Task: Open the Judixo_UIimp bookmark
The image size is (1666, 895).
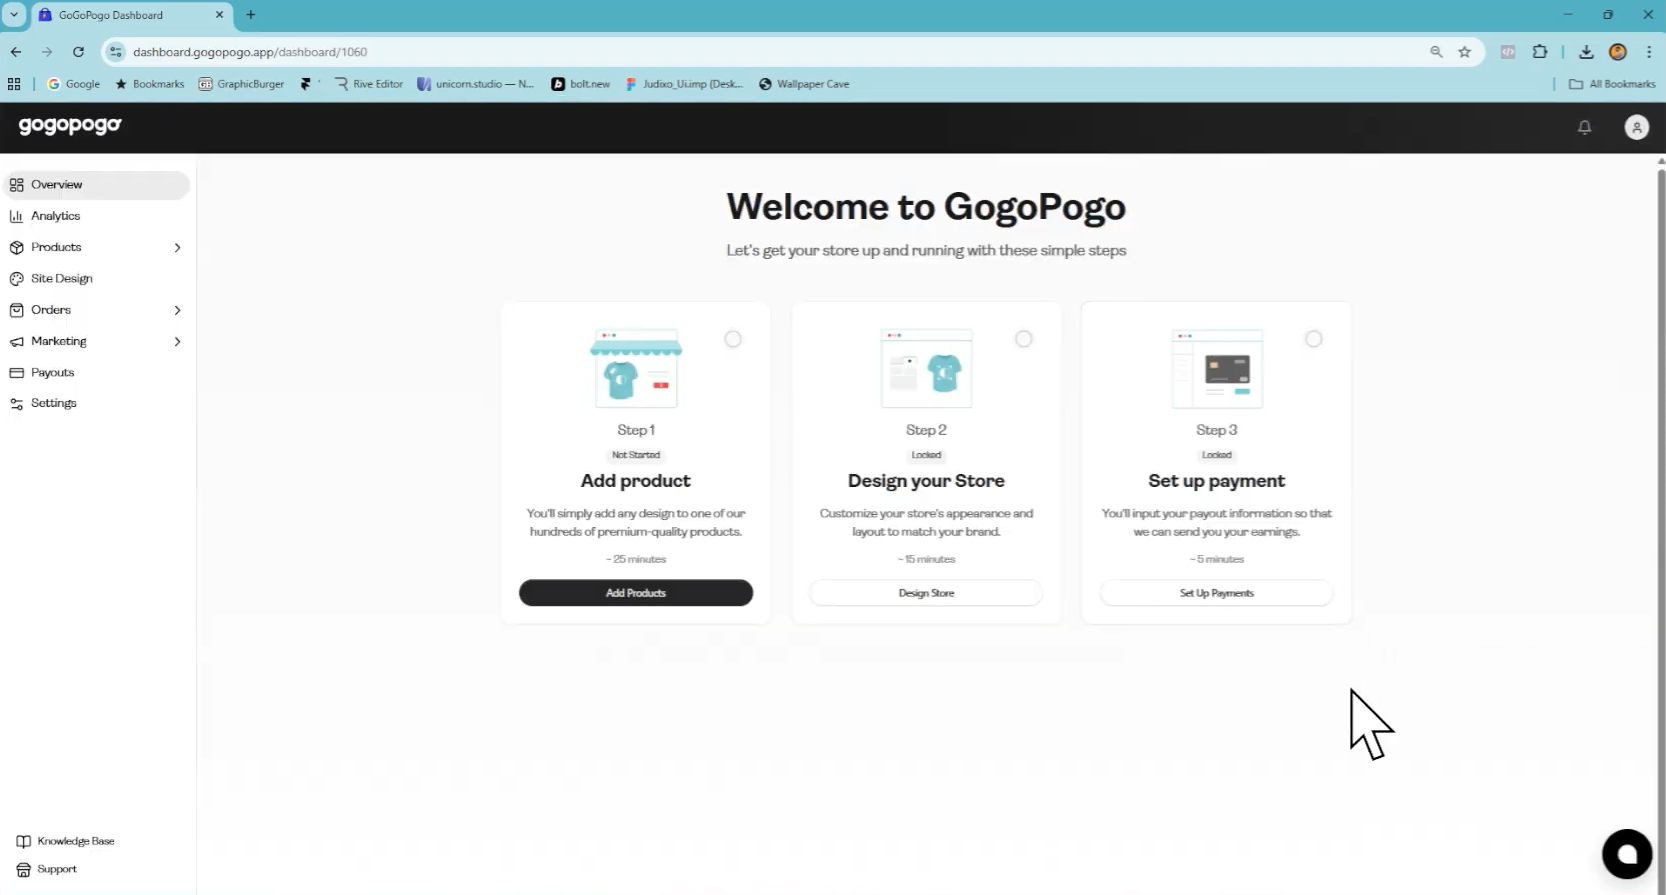Action: tap(685, 84)
